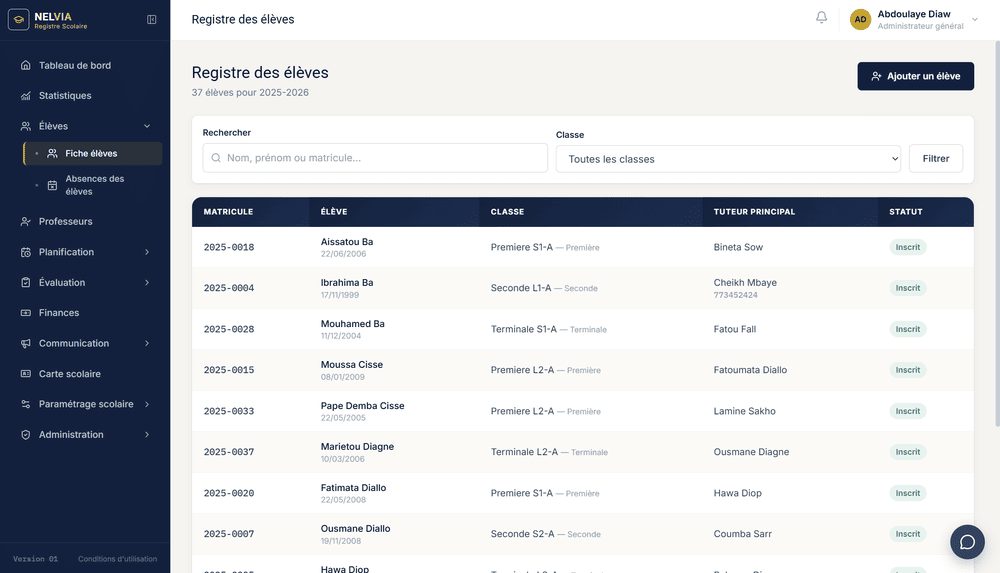Click the Carte scolaire ID card icon
Viewport: 1000px width, 573px height.
click(26, 374)
